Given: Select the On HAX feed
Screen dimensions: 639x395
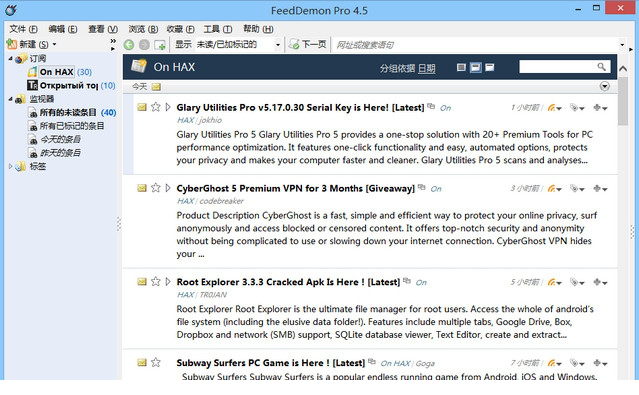Looking at the screenshot, I should [57, 72].
